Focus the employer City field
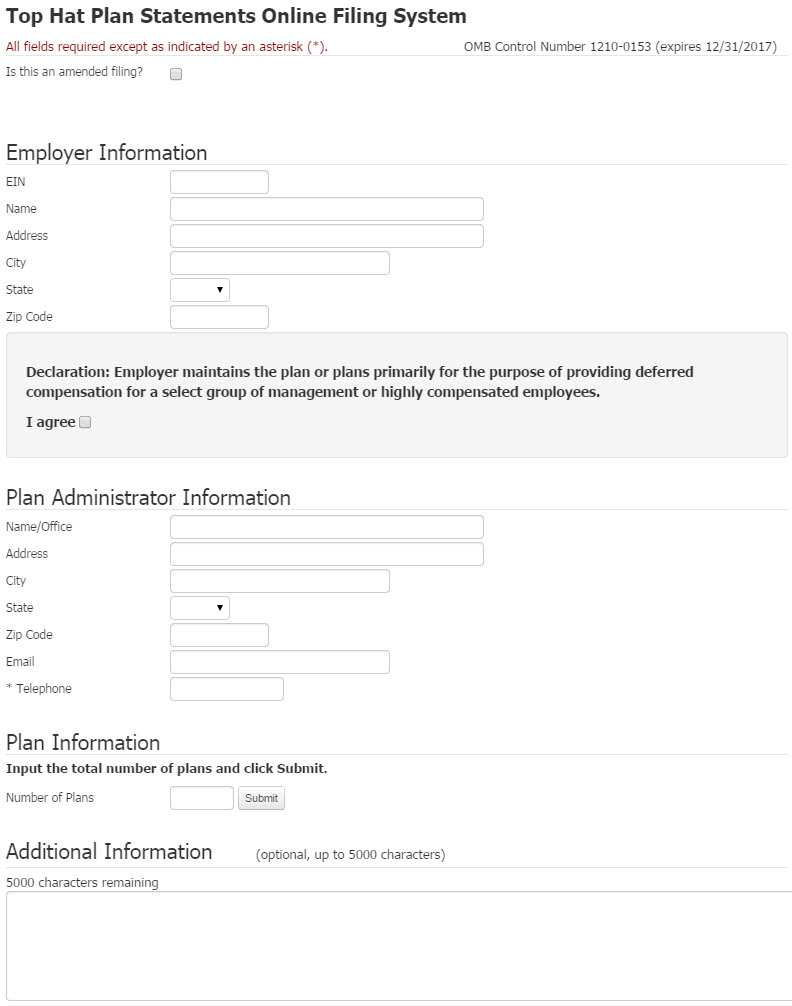The image size is (792, 1006). (x=278, y=262)
